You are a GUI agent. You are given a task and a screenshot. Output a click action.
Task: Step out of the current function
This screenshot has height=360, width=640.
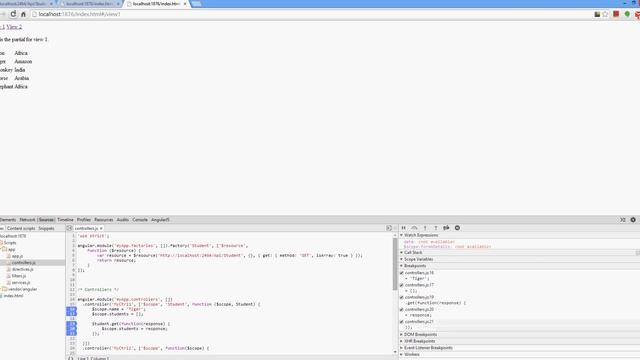coord(436,228)
